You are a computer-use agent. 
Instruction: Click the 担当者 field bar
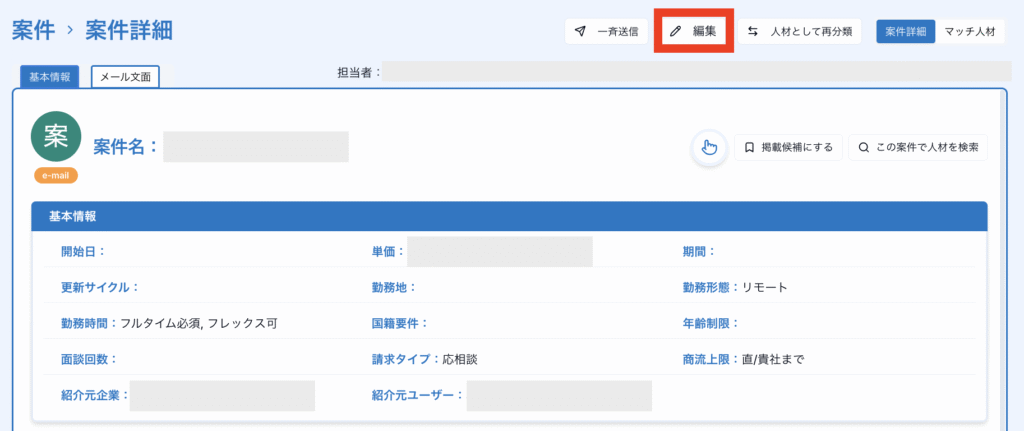pyautogui.click(x=697, y=72)
